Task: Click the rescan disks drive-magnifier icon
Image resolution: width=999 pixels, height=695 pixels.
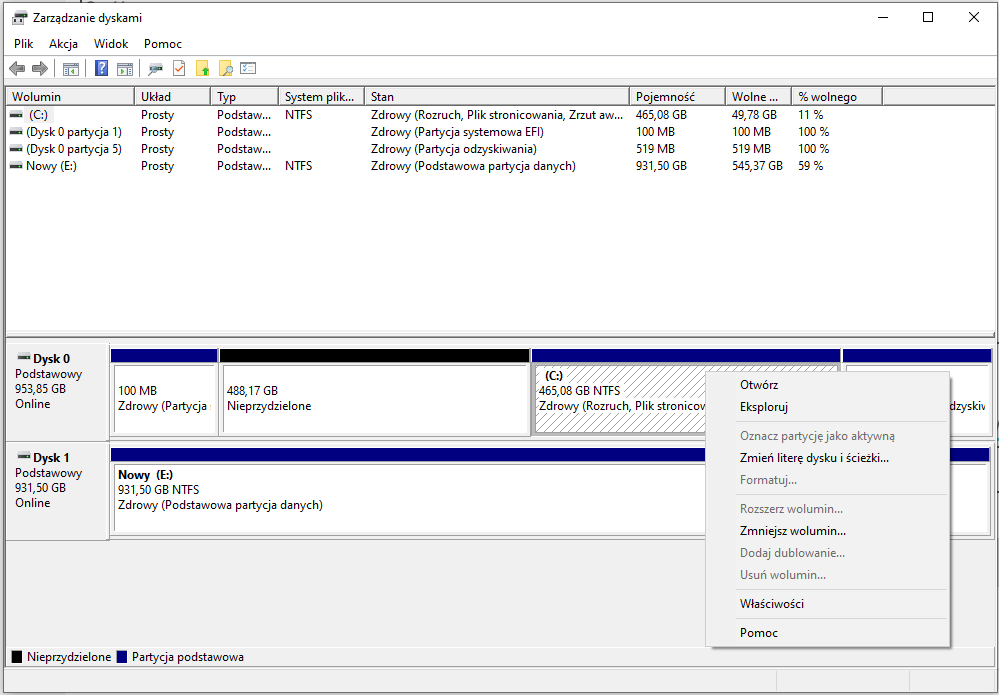Action: 155,69
